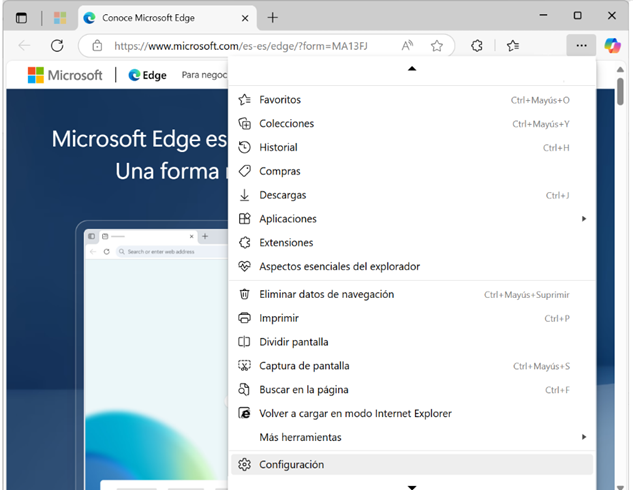The image size is (633, 490).
Task: Select Dividir pantalla menu entry
Action: tap(412, 342)
